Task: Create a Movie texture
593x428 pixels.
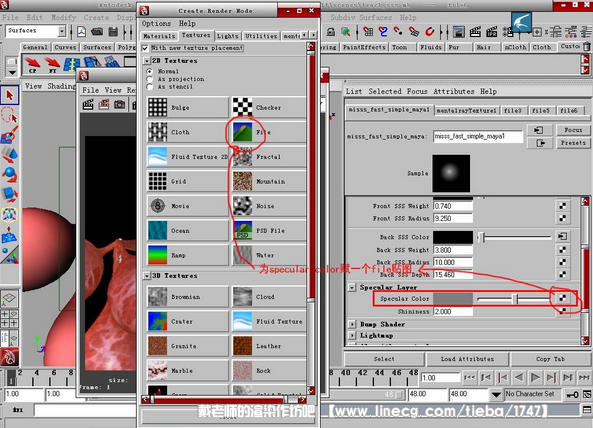Action: (x=188, y=206)
